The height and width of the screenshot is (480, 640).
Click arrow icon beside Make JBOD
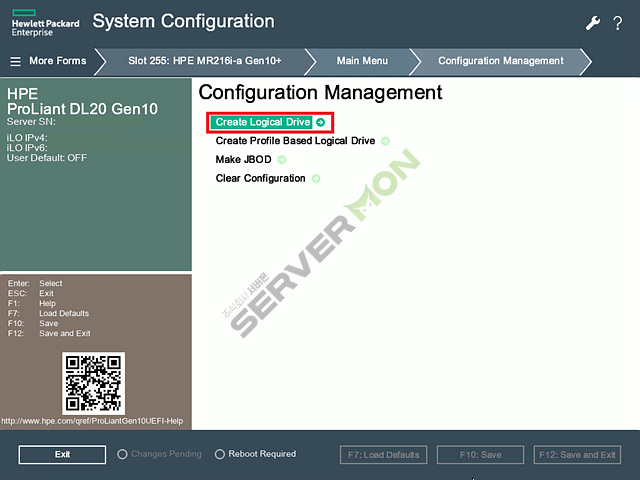[282, 160]
